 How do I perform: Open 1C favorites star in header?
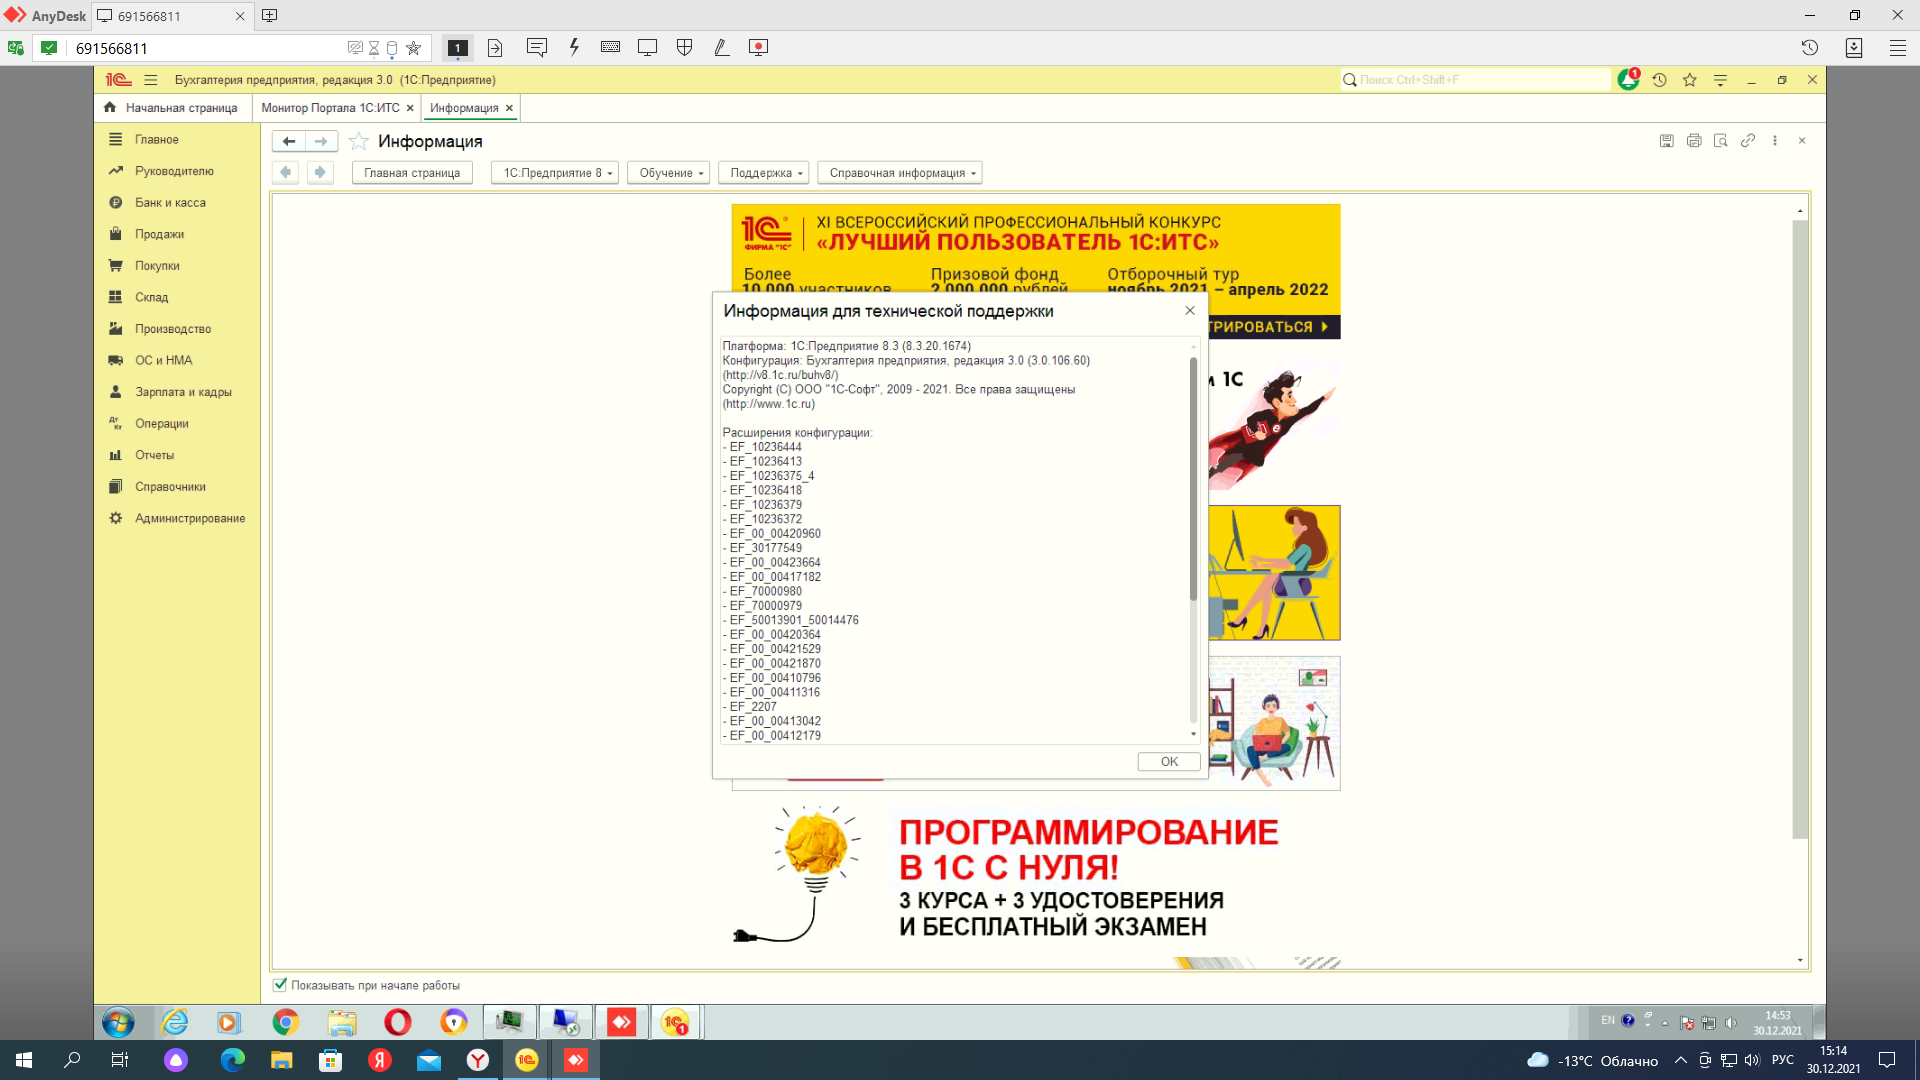(1690, 80)
